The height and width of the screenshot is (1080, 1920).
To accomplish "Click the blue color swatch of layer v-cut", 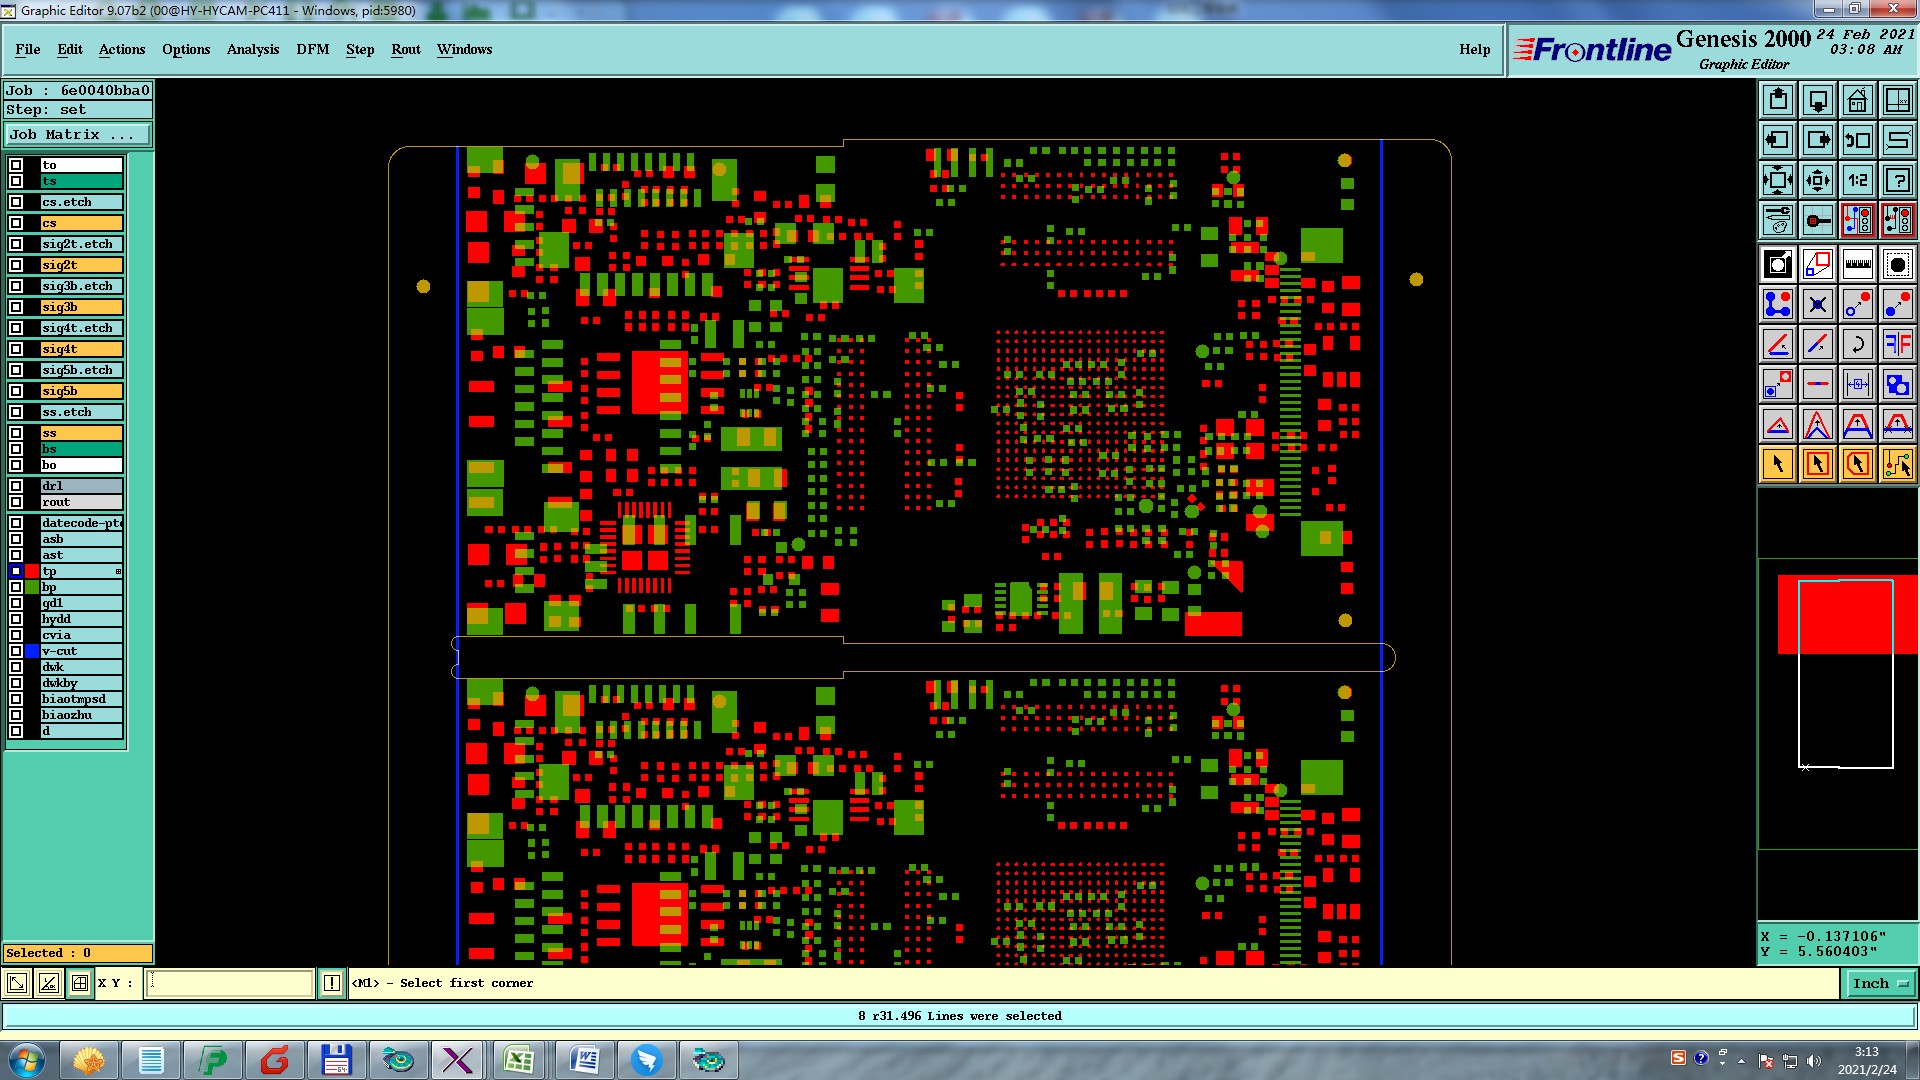I will click(32, 651).
